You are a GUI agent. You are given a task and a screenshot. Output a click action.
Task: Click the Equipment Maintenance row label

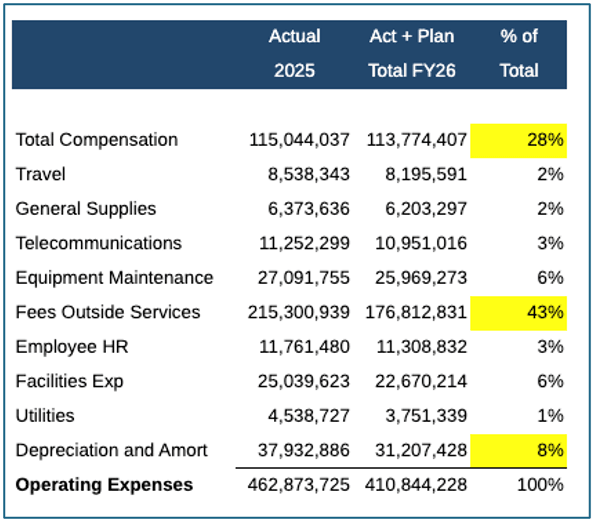(x=114, y=278)
